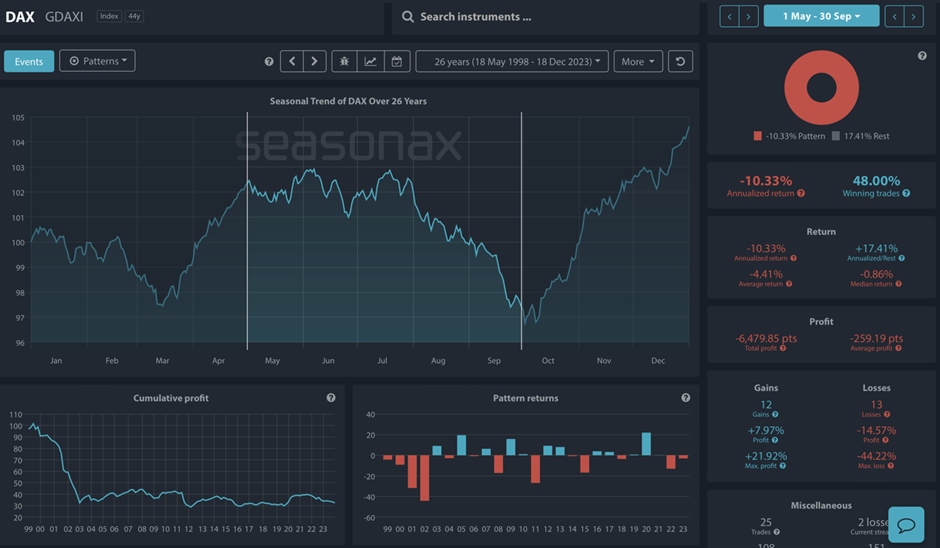Click the 44y badge
Screen dimensions: 940x548
point(134,16)
